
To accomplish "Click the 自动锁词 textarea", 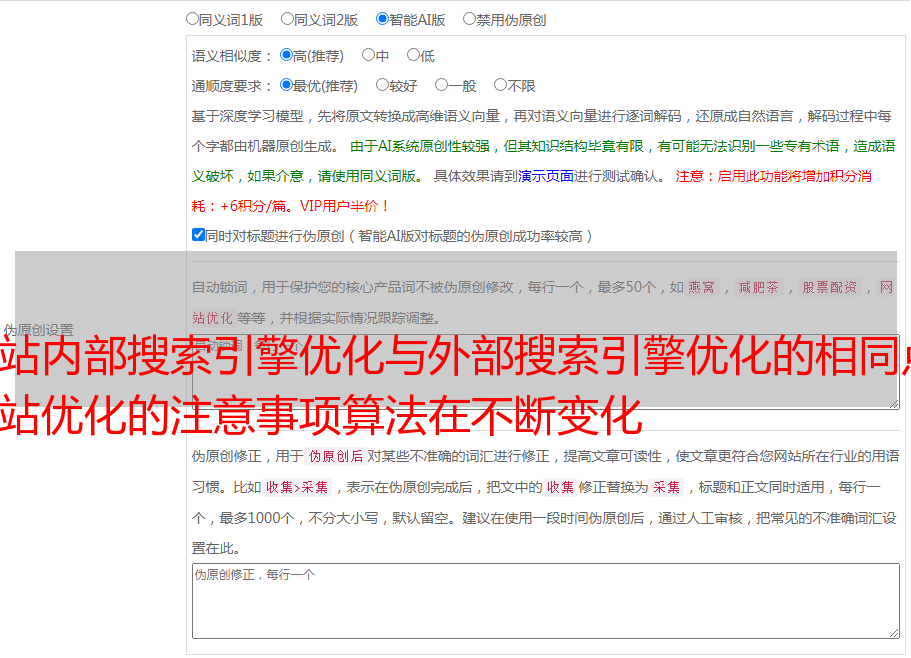I will click(x=546, y=372).
